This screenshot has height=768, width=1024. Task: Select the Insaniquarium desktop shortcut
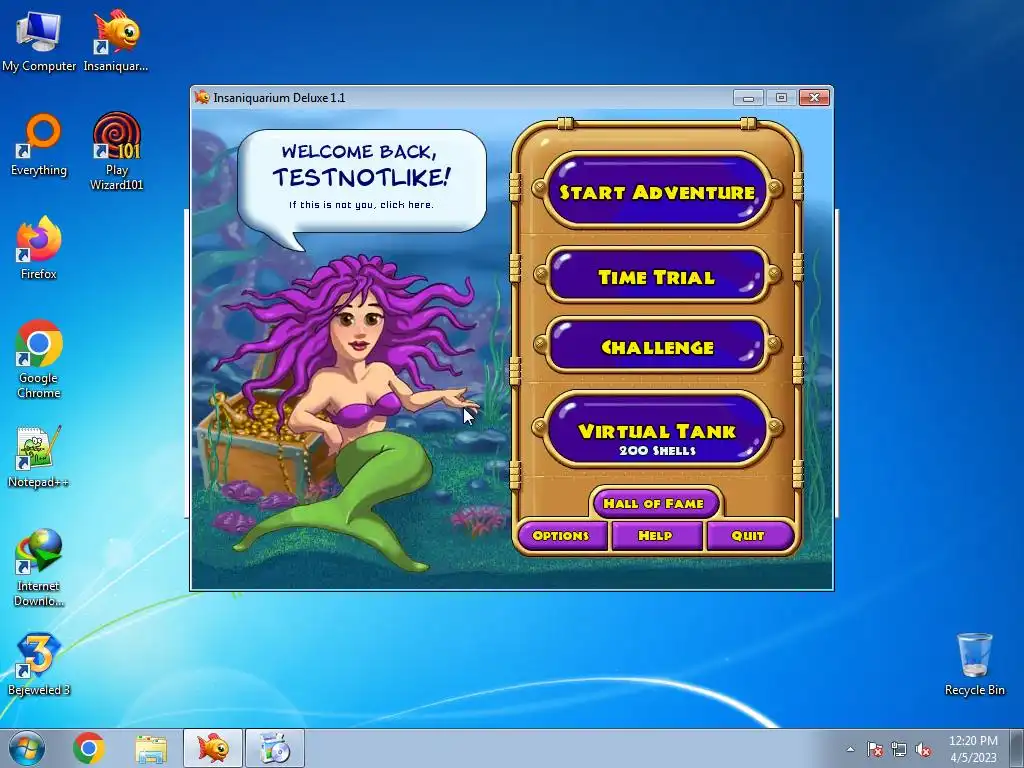116,40
